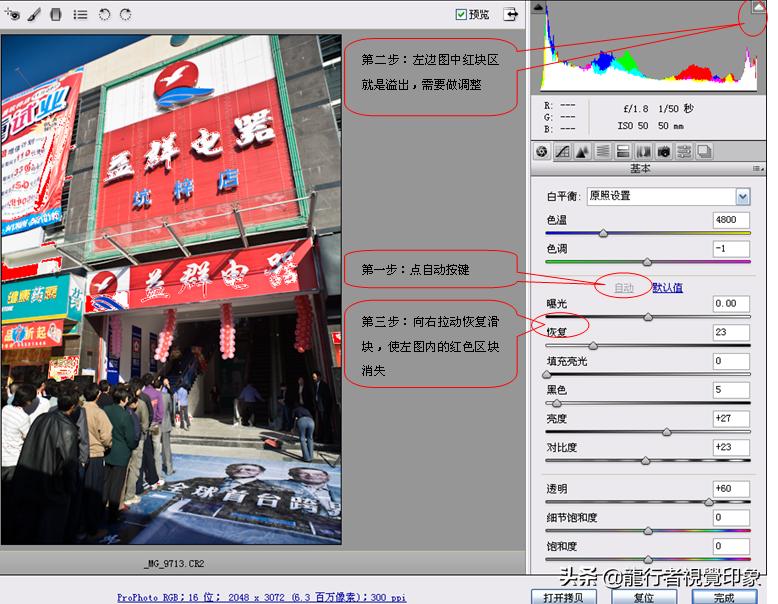The width and height of the screenshot is (778, 604).
Task: Click the 细节饱和度 value field
Action: click(x=731, y=518)
